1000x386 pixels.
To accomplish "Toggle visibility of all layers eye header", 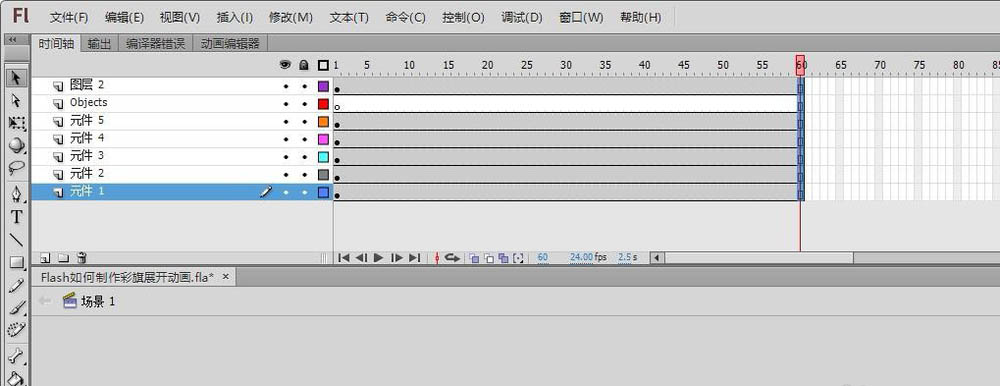I will [x=286, y=65].
